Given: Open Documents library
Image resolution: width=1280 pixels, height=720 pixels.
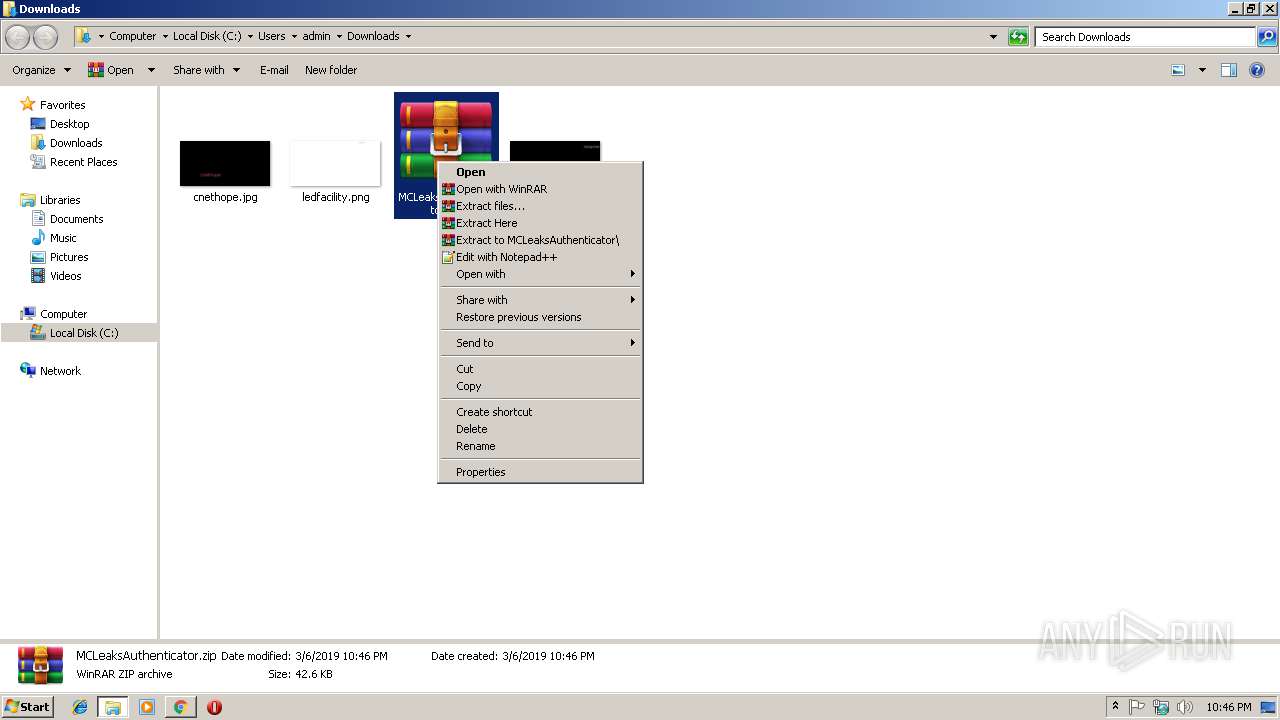Looking at the screenshot, I should click(x=76, y=219).
